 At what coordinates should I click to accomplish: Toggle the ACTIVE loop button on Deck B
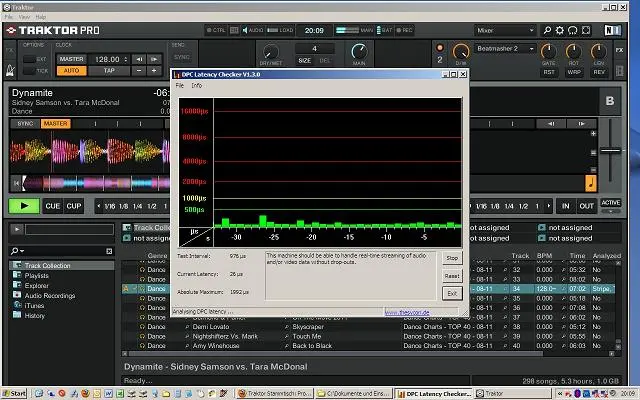[610, 203]
